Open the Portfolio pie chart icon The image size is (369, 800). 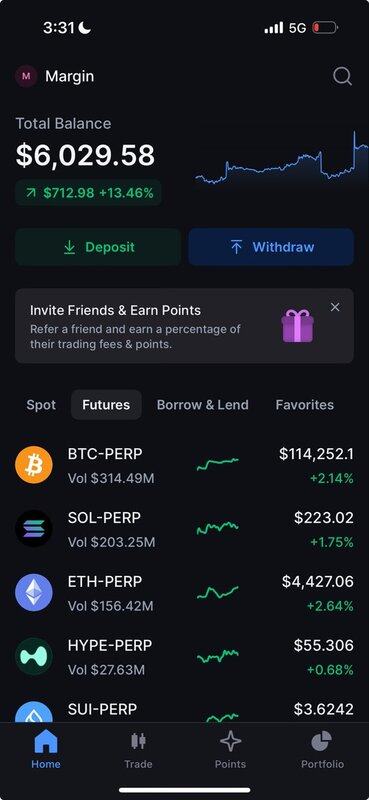pyautogui.click(x=322, y=741)
